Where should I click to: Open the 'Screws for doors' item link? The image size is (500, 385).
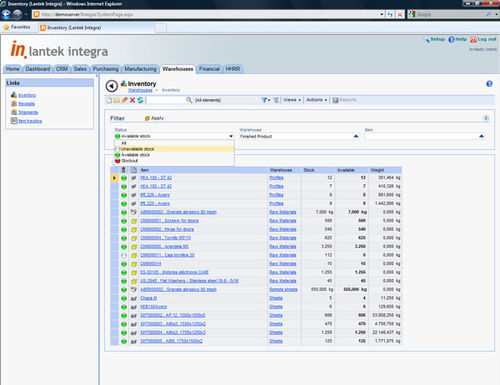(169, 221)
